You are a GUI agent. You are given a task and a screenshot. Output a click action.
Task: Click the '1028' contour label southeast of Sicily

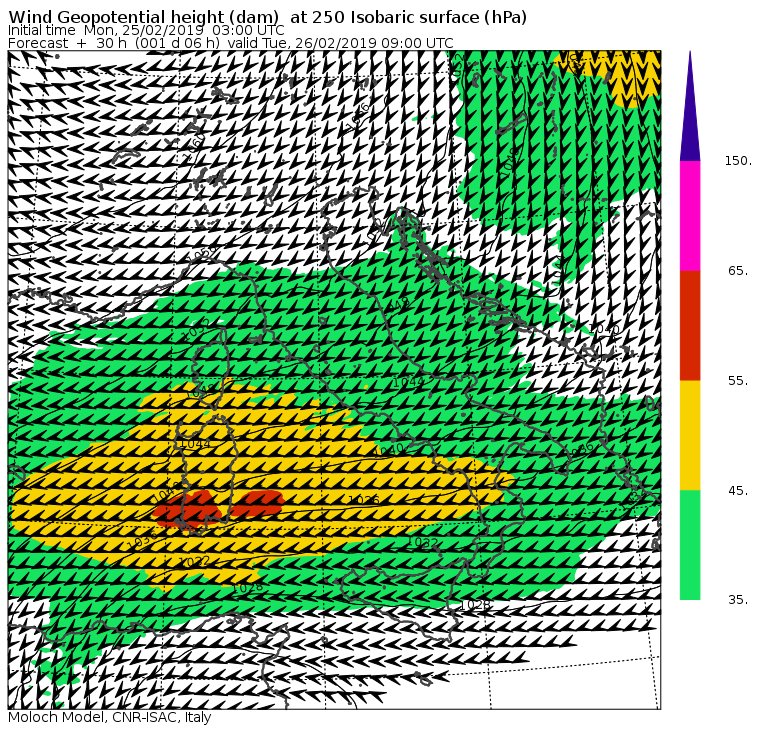coord(475,605)
